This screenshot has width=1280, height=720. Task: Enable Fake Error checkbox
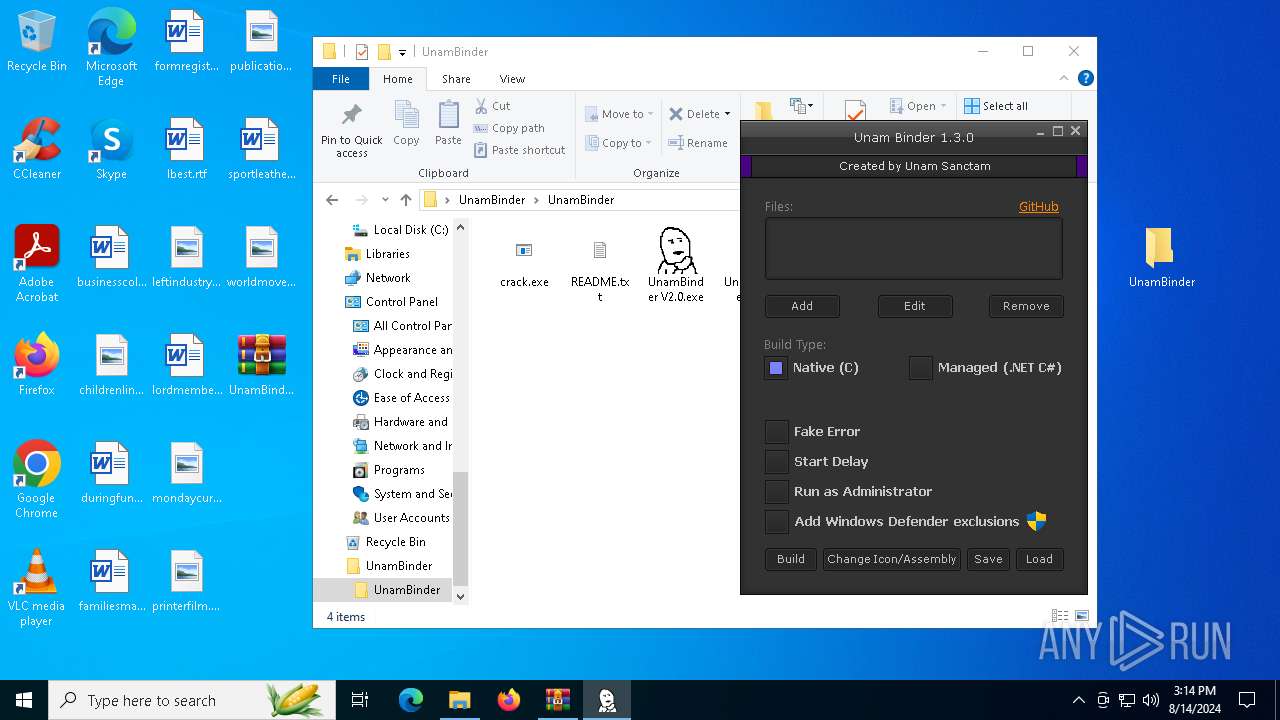point(776,432)
